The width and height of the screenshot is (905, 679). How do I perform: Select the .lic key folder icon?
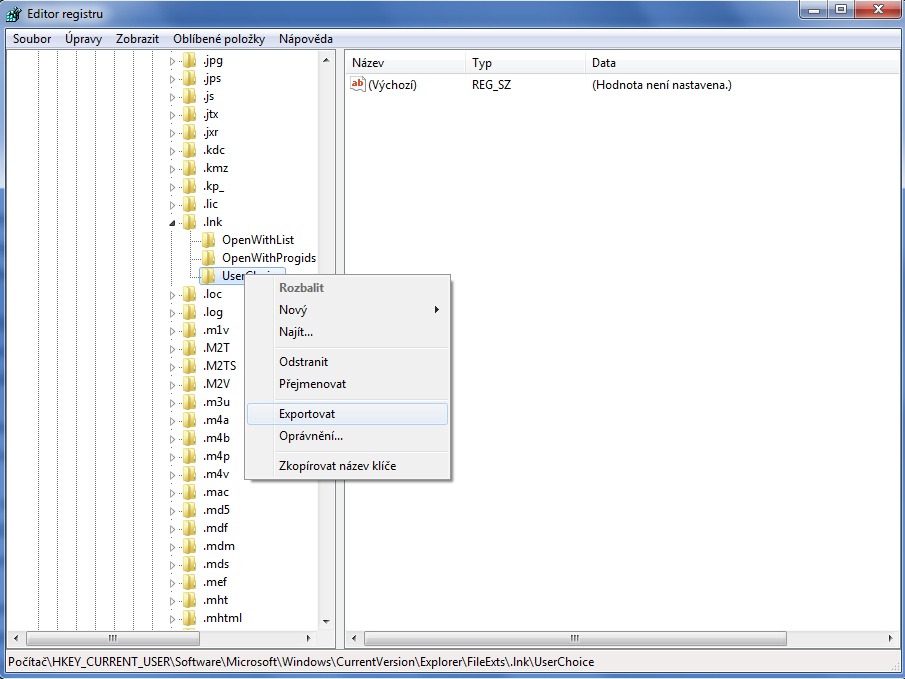189,204
